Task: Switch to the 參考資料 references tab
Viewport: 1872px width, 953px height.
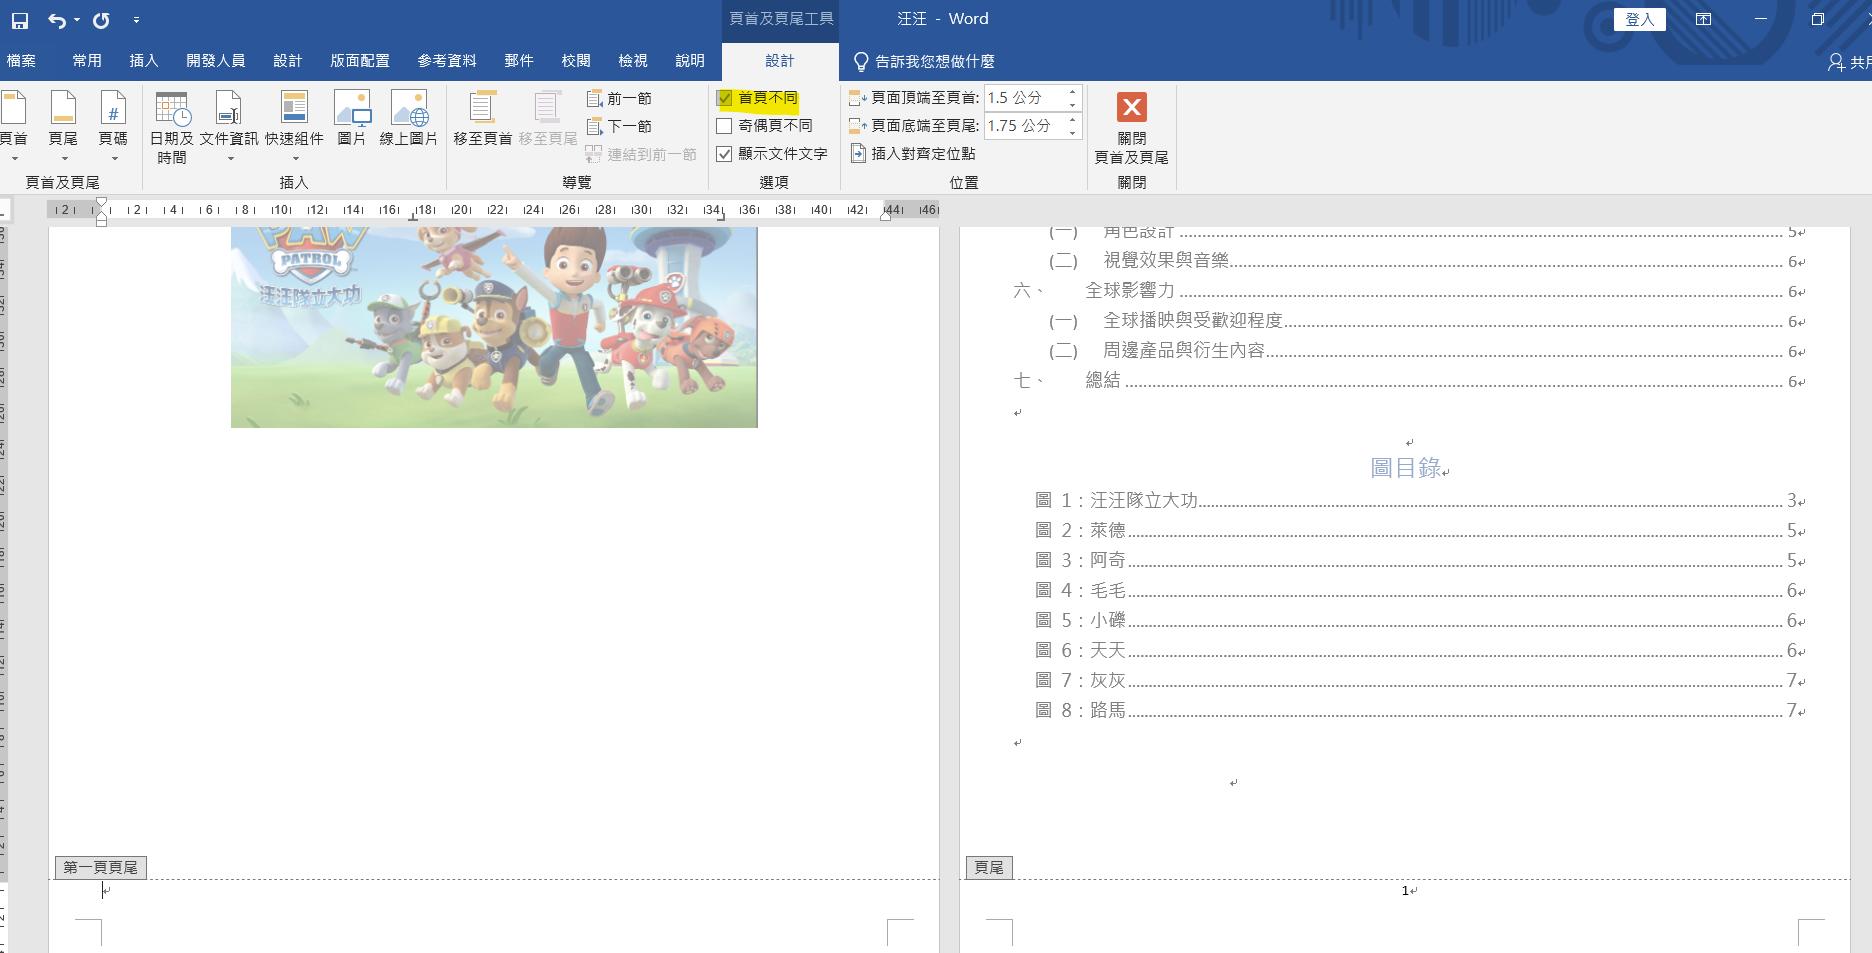Action: pos(447,61)
